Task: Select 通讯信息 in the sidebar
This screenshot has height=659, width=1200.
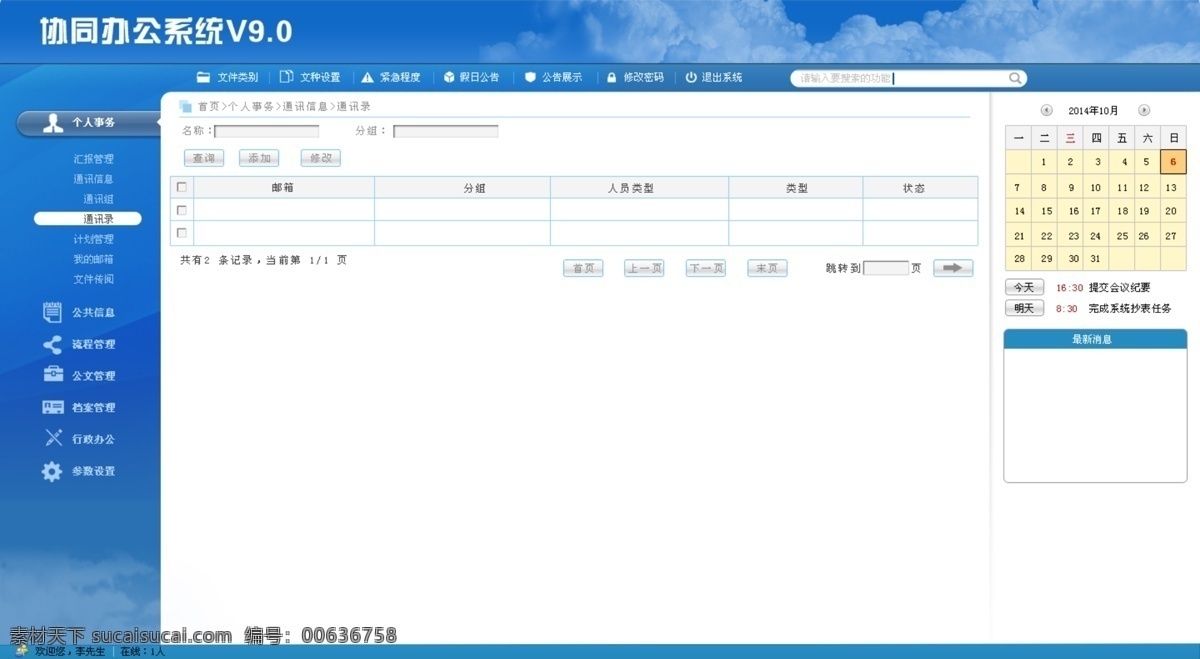Action: 94,179
